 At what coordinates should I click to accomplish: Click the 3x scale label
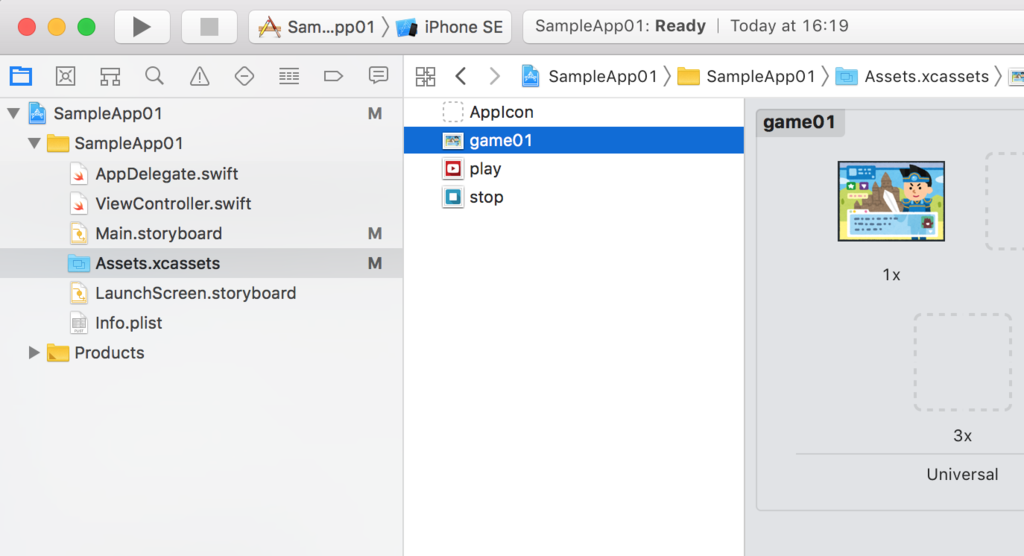pyautogui.click(x=963, y=436)
